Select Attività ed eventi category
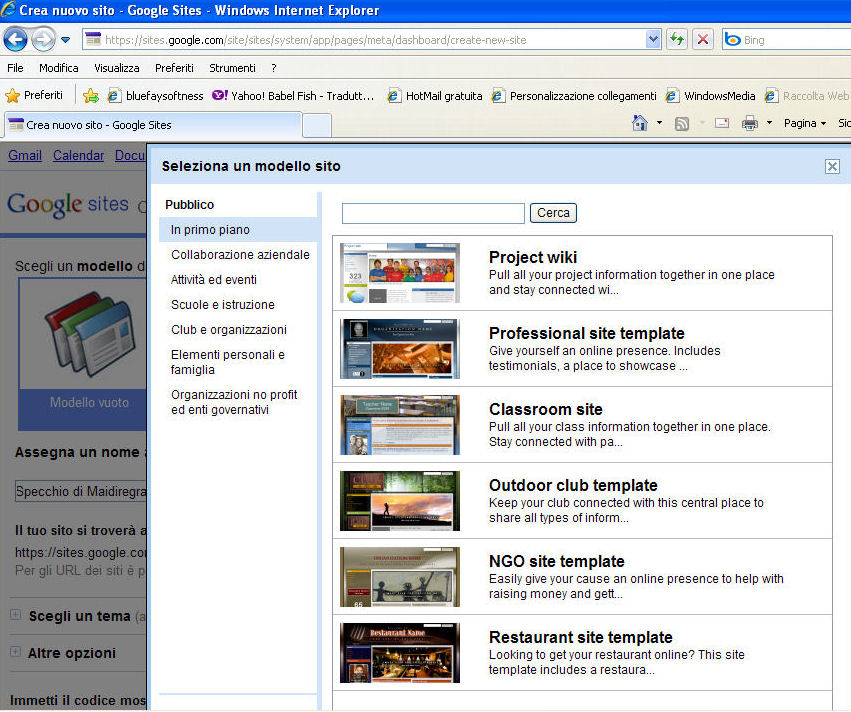Image resolution: width=851 pixels, height=712 pixels. (214, 279)
